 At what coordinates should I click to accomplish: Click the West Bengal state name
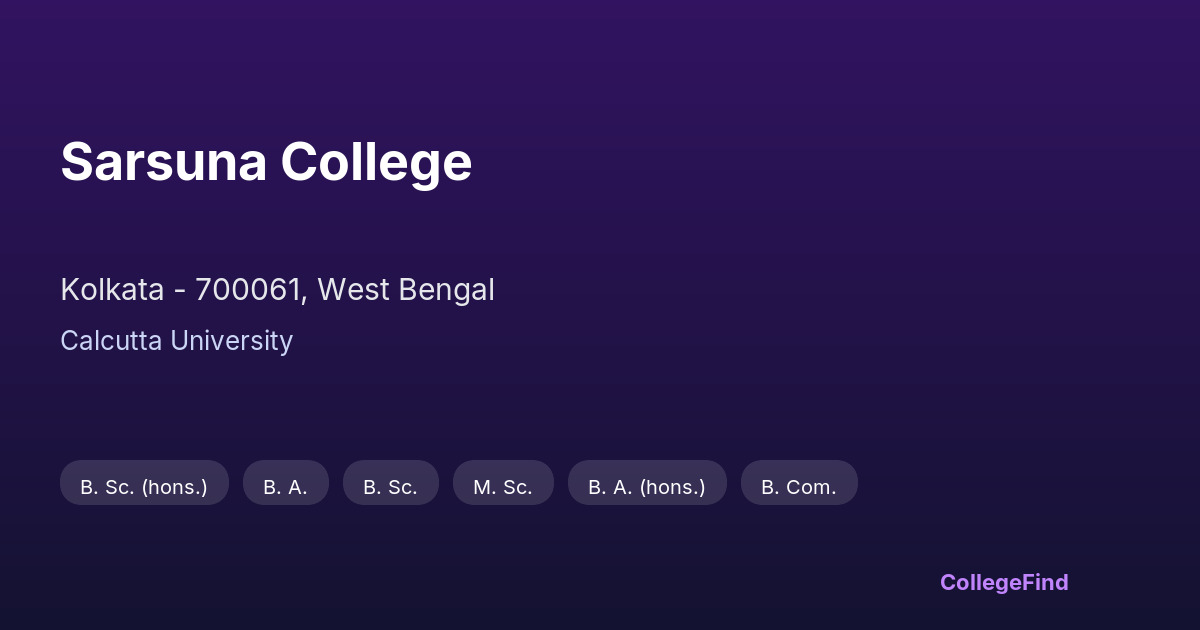406,290
